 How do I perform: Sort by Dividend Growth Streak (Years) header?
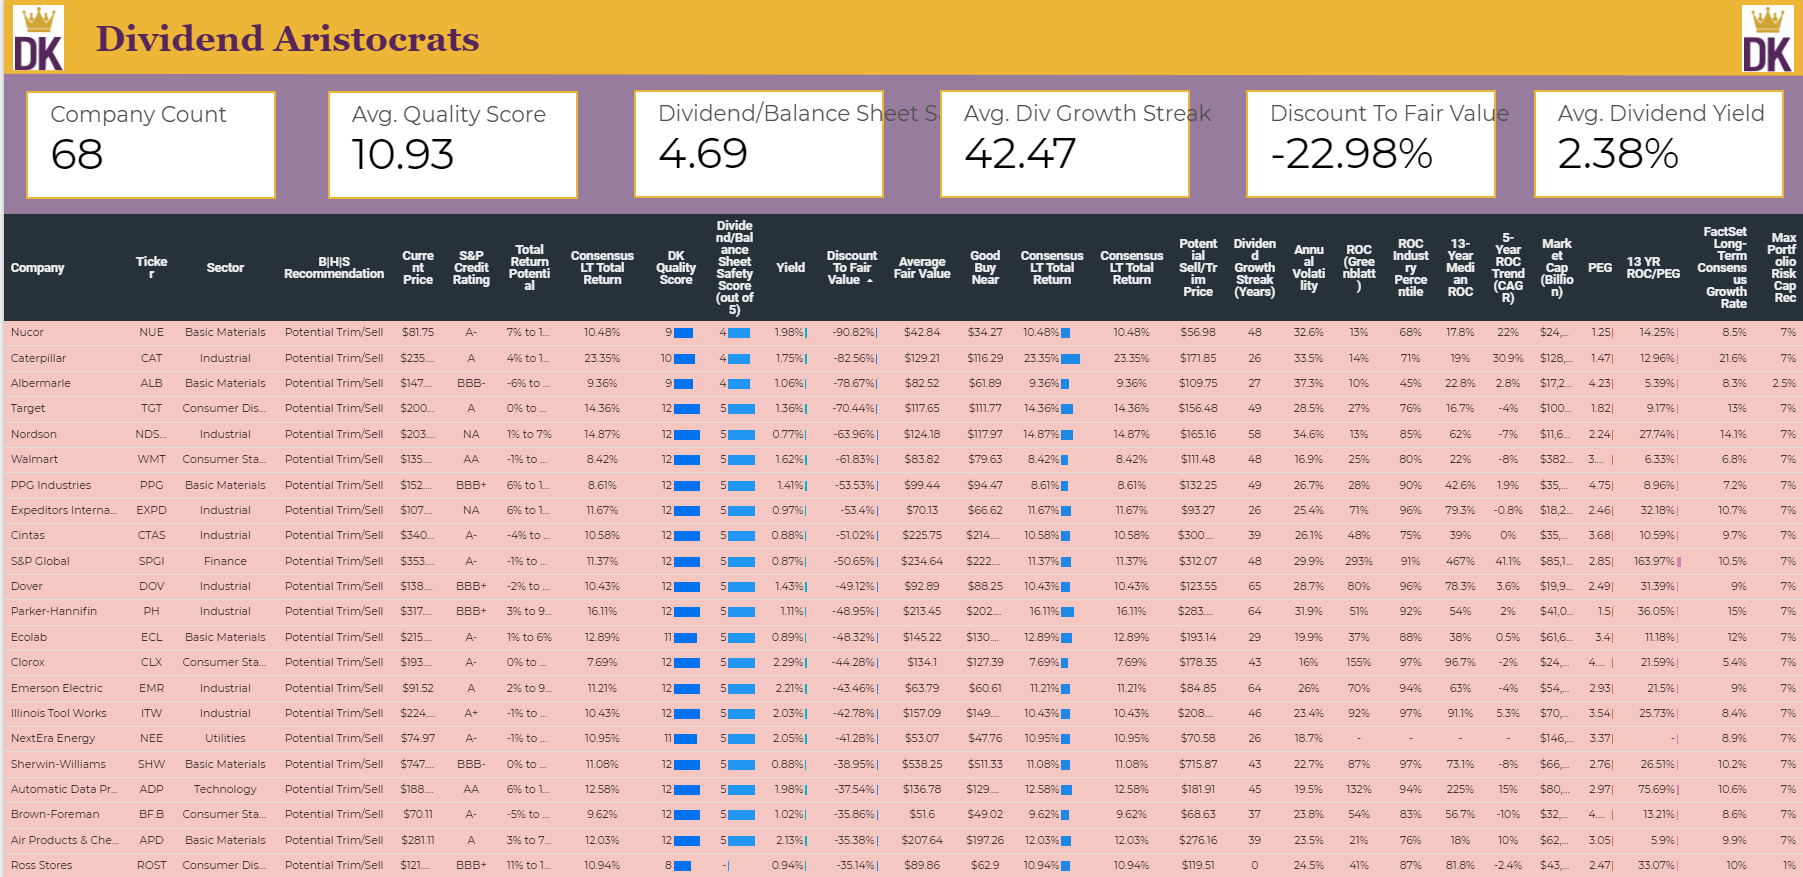tap(1254, 268)
